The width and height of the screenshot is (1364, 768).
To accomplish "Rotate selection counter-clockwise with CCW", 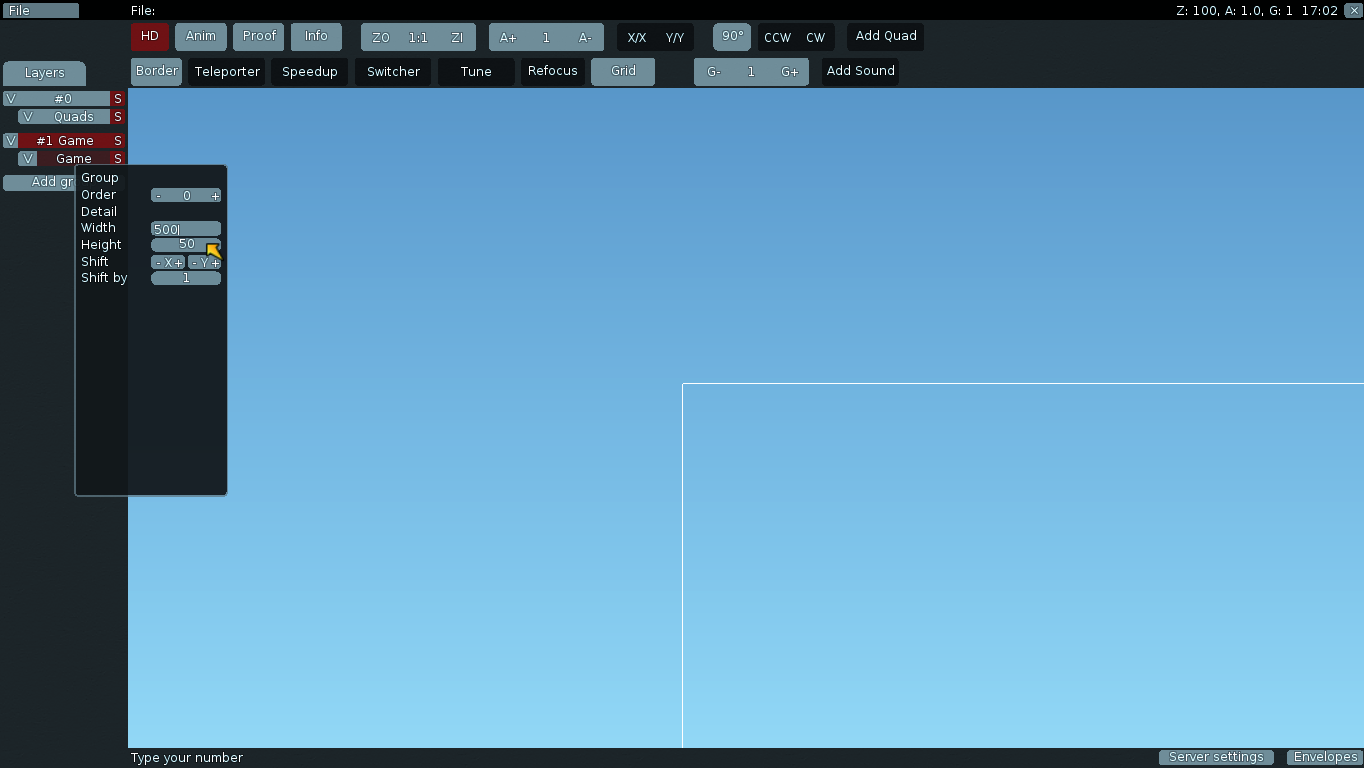I will (777, 38).
